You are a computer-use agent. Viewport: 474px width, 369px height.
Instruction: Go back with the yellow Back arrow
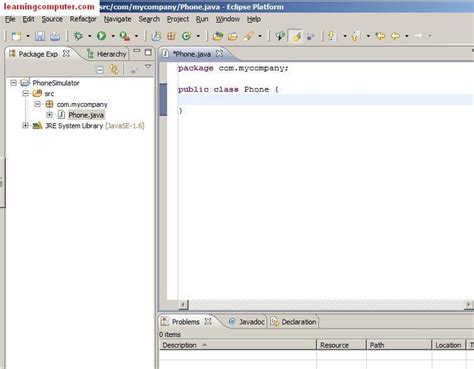click(x=395, y=36)
